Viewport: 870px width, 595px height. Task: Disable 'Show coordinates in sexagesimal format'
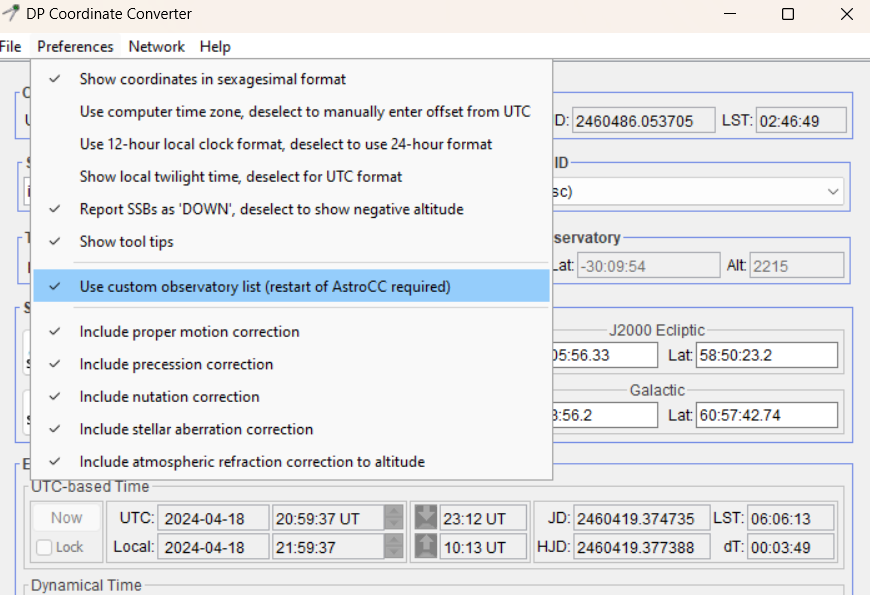[x=212, y=79]
